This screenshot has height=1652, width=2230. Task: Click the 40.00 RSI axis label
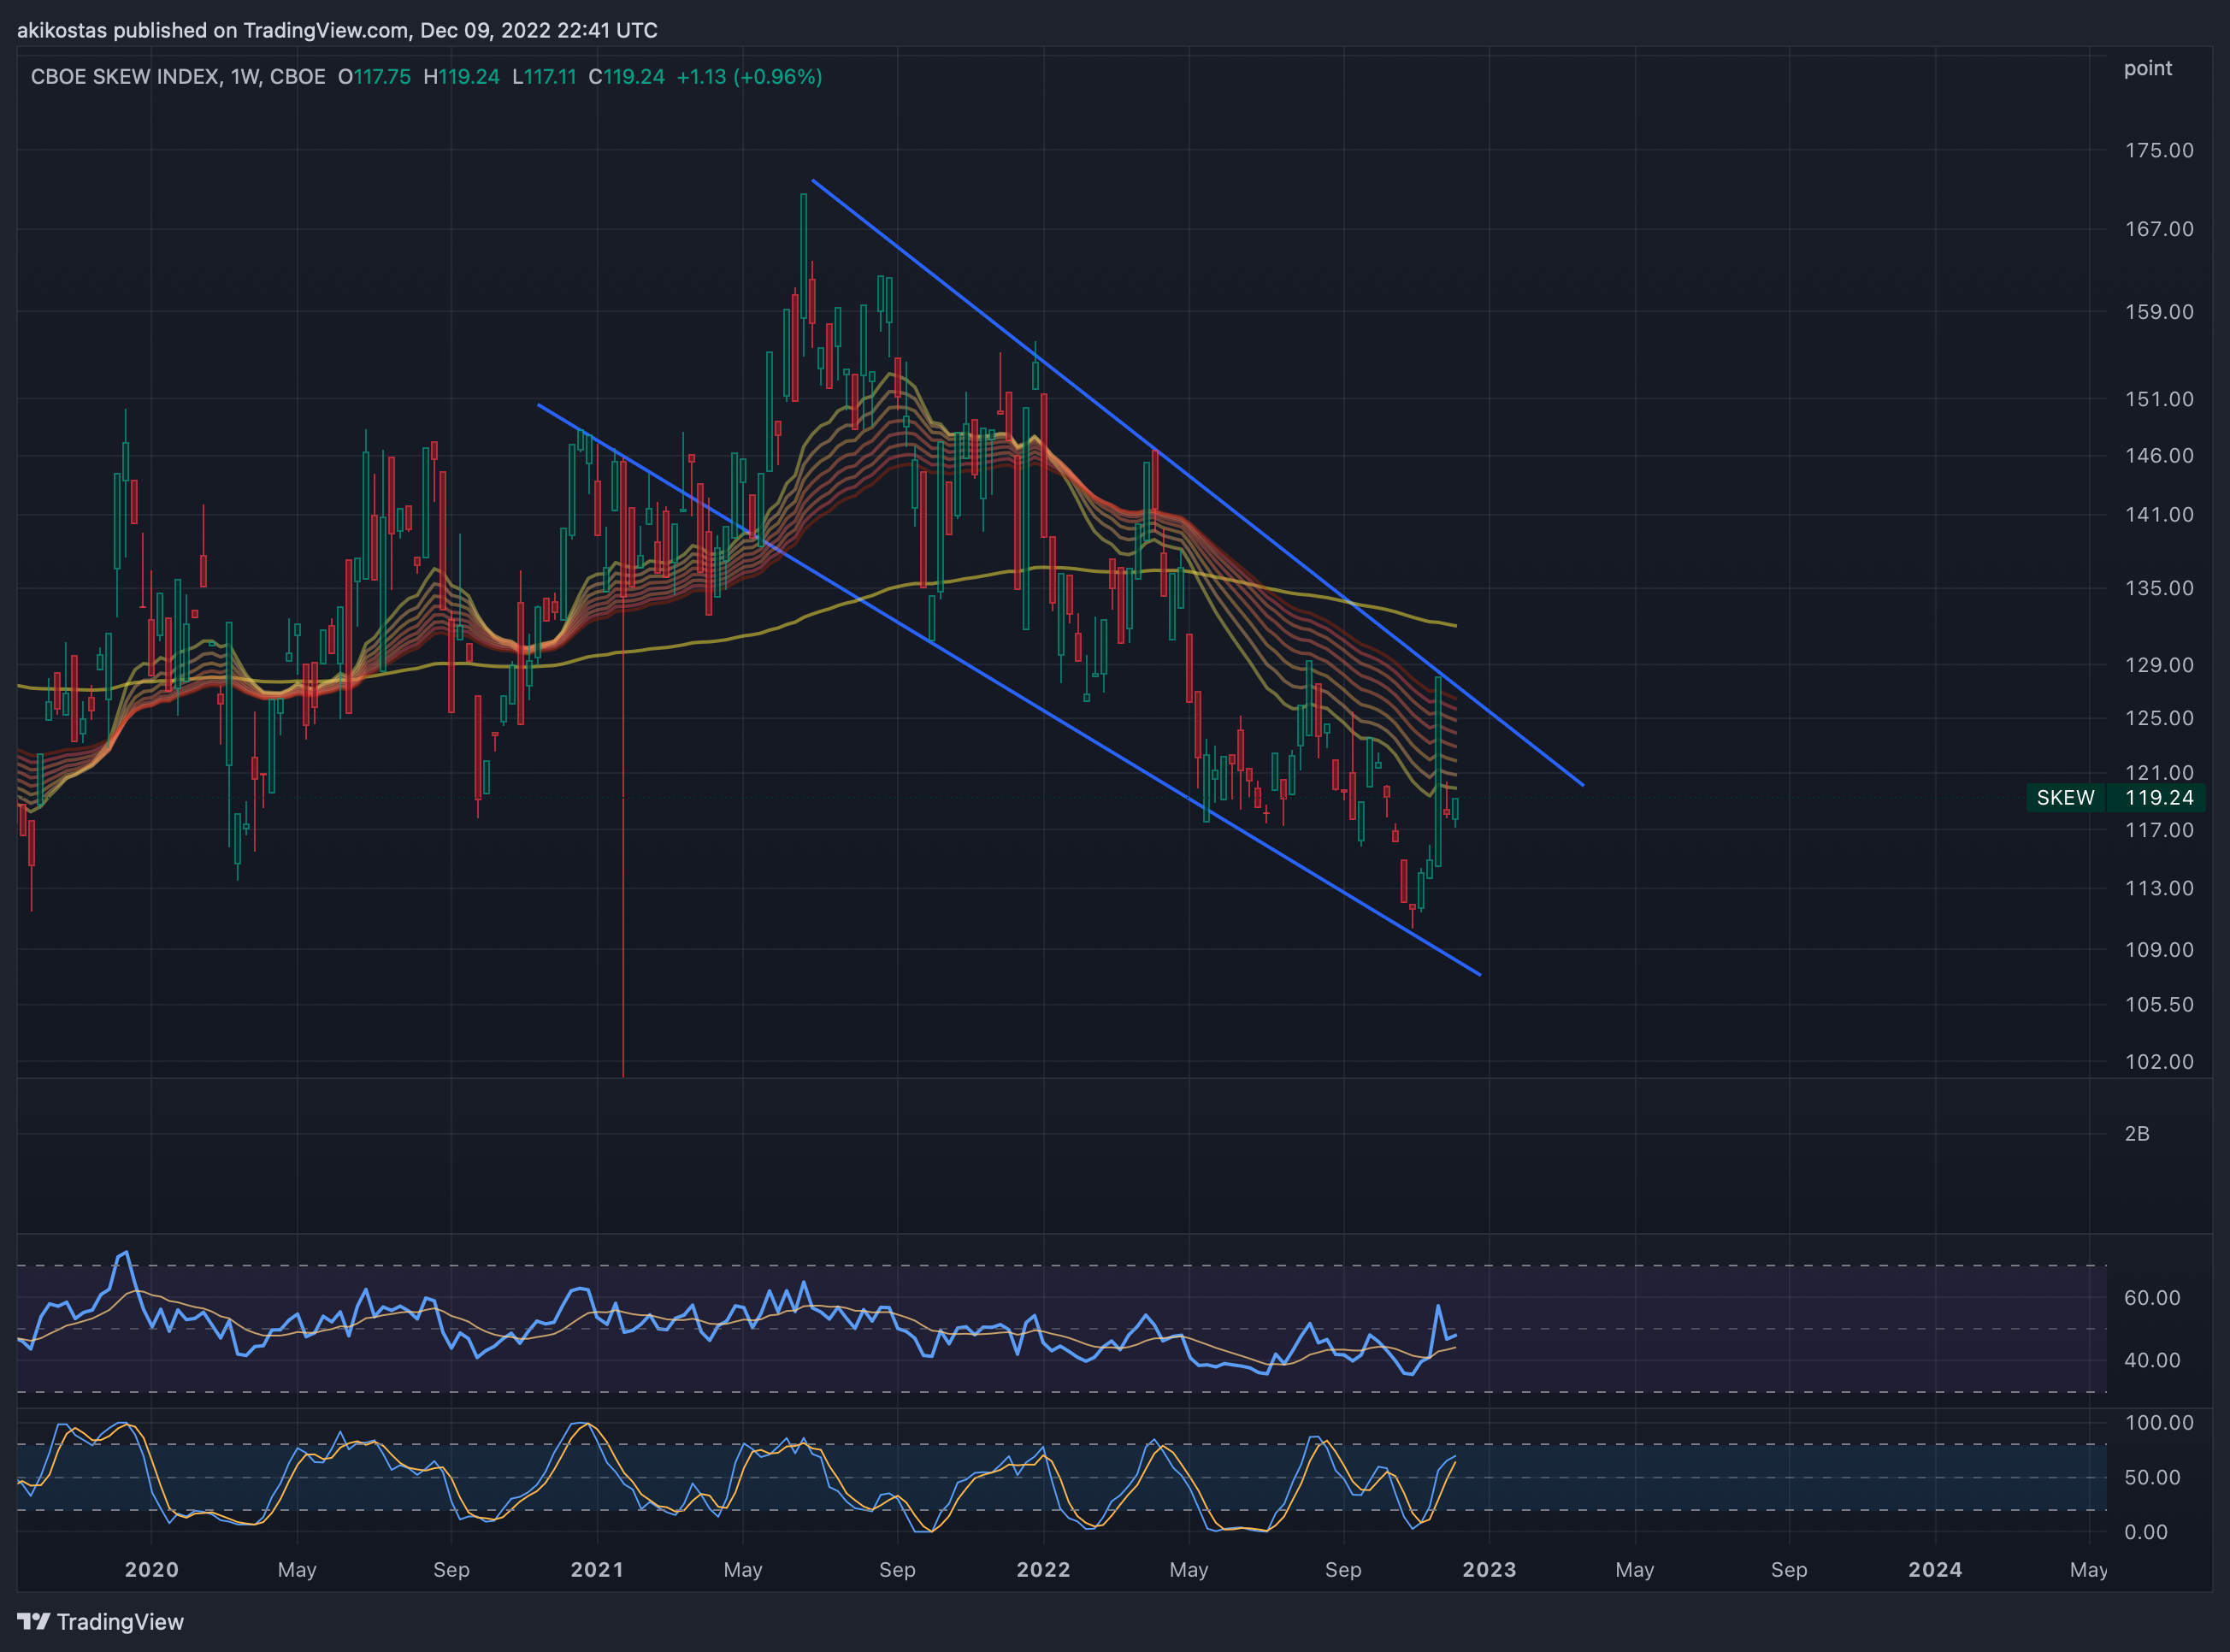(x=2152, y=1360)
